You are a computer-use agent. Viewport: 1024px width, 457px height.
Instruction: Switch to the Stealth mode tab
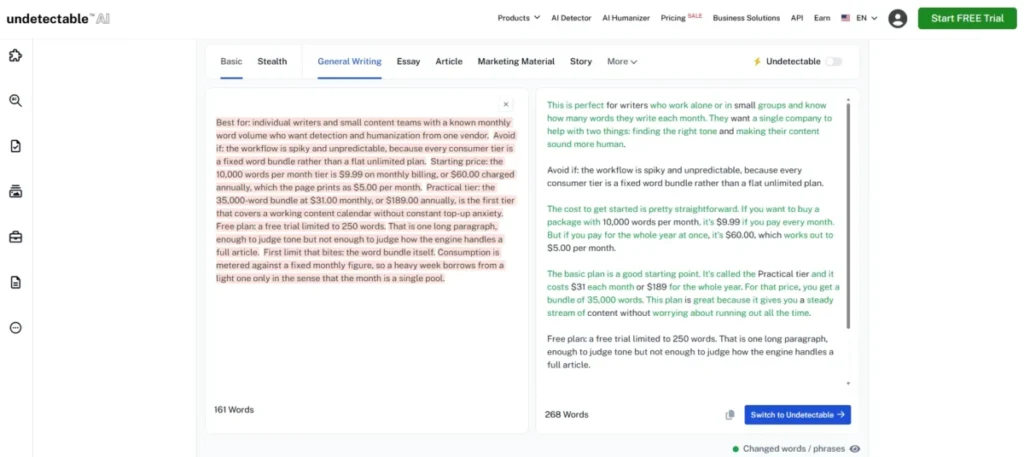(272, 61)
